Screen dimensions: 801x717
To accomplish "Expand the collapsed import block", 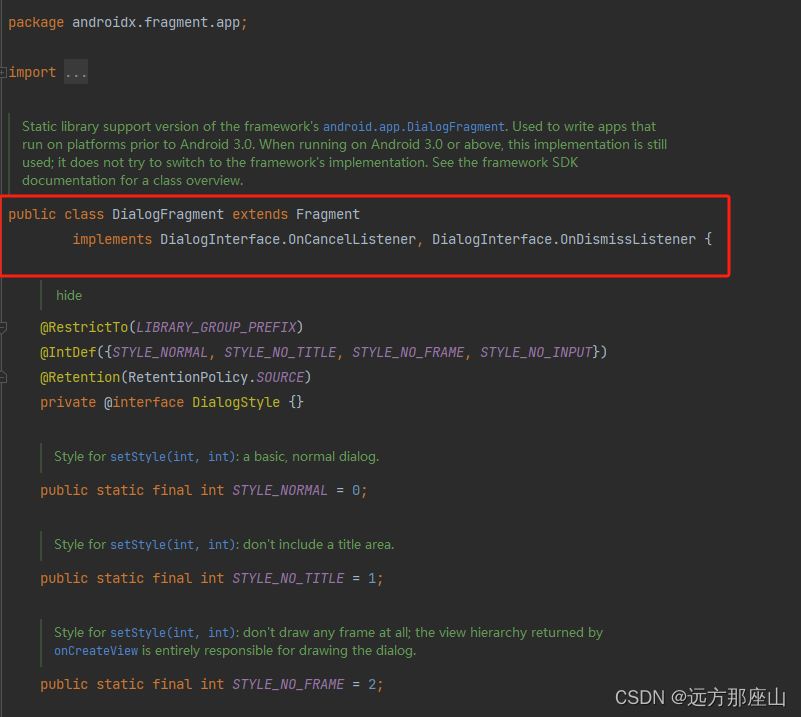I will click(3, 73).
